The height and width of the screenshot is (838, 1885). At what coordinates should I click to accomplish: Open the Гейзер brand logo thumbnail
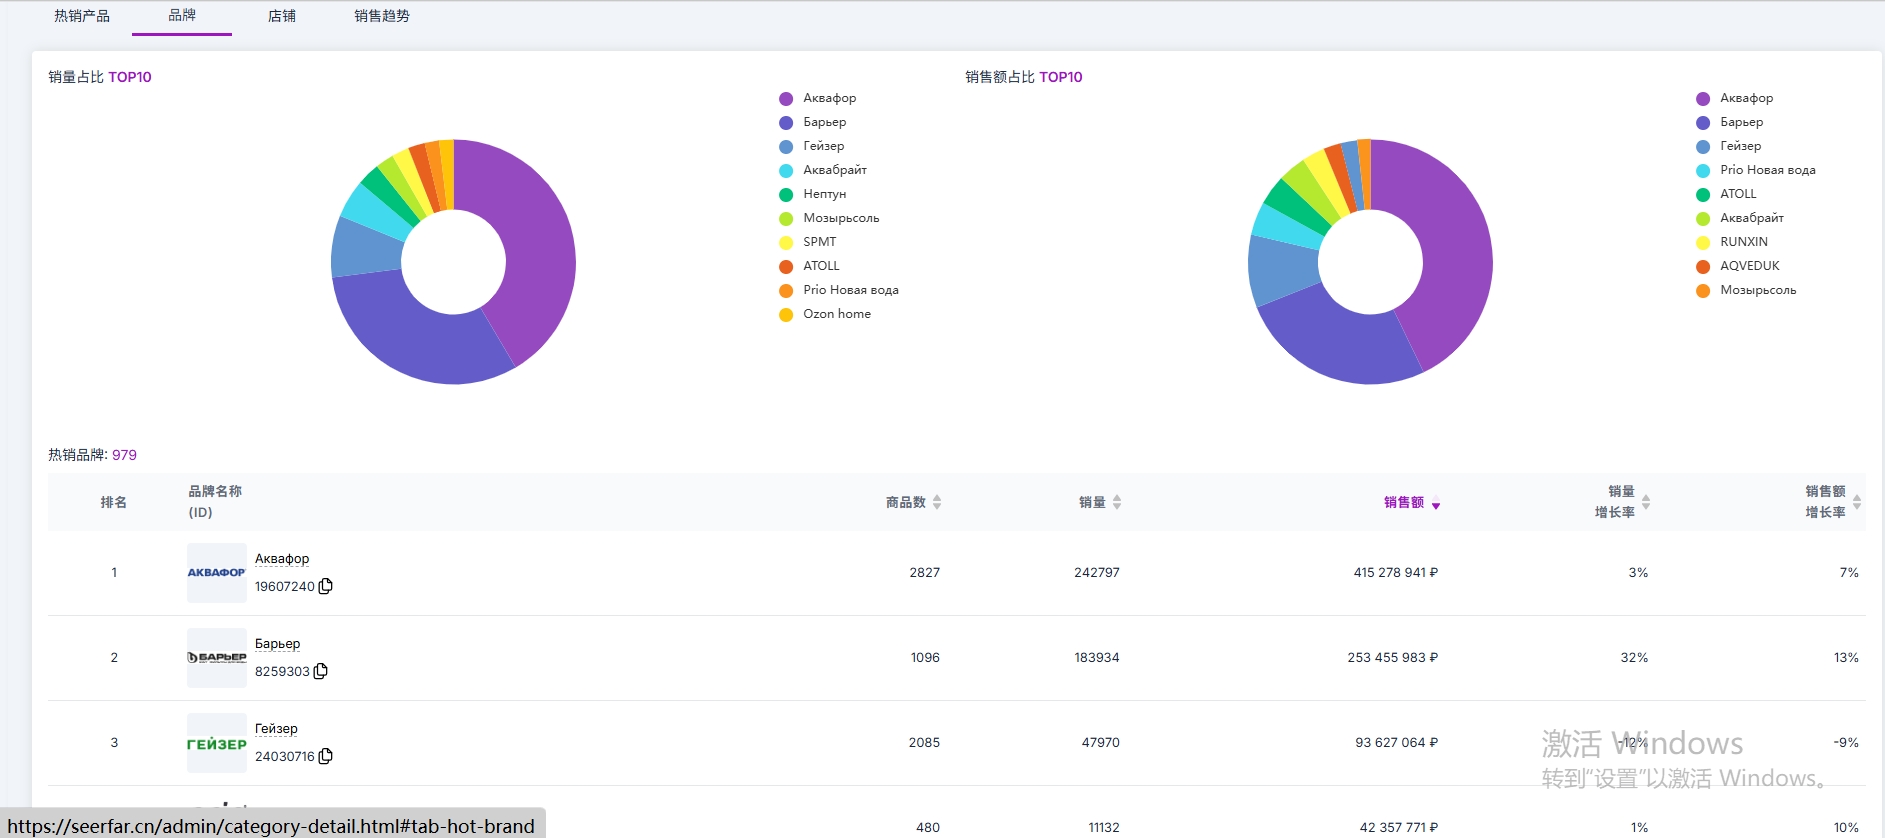(x=217, y=743)
